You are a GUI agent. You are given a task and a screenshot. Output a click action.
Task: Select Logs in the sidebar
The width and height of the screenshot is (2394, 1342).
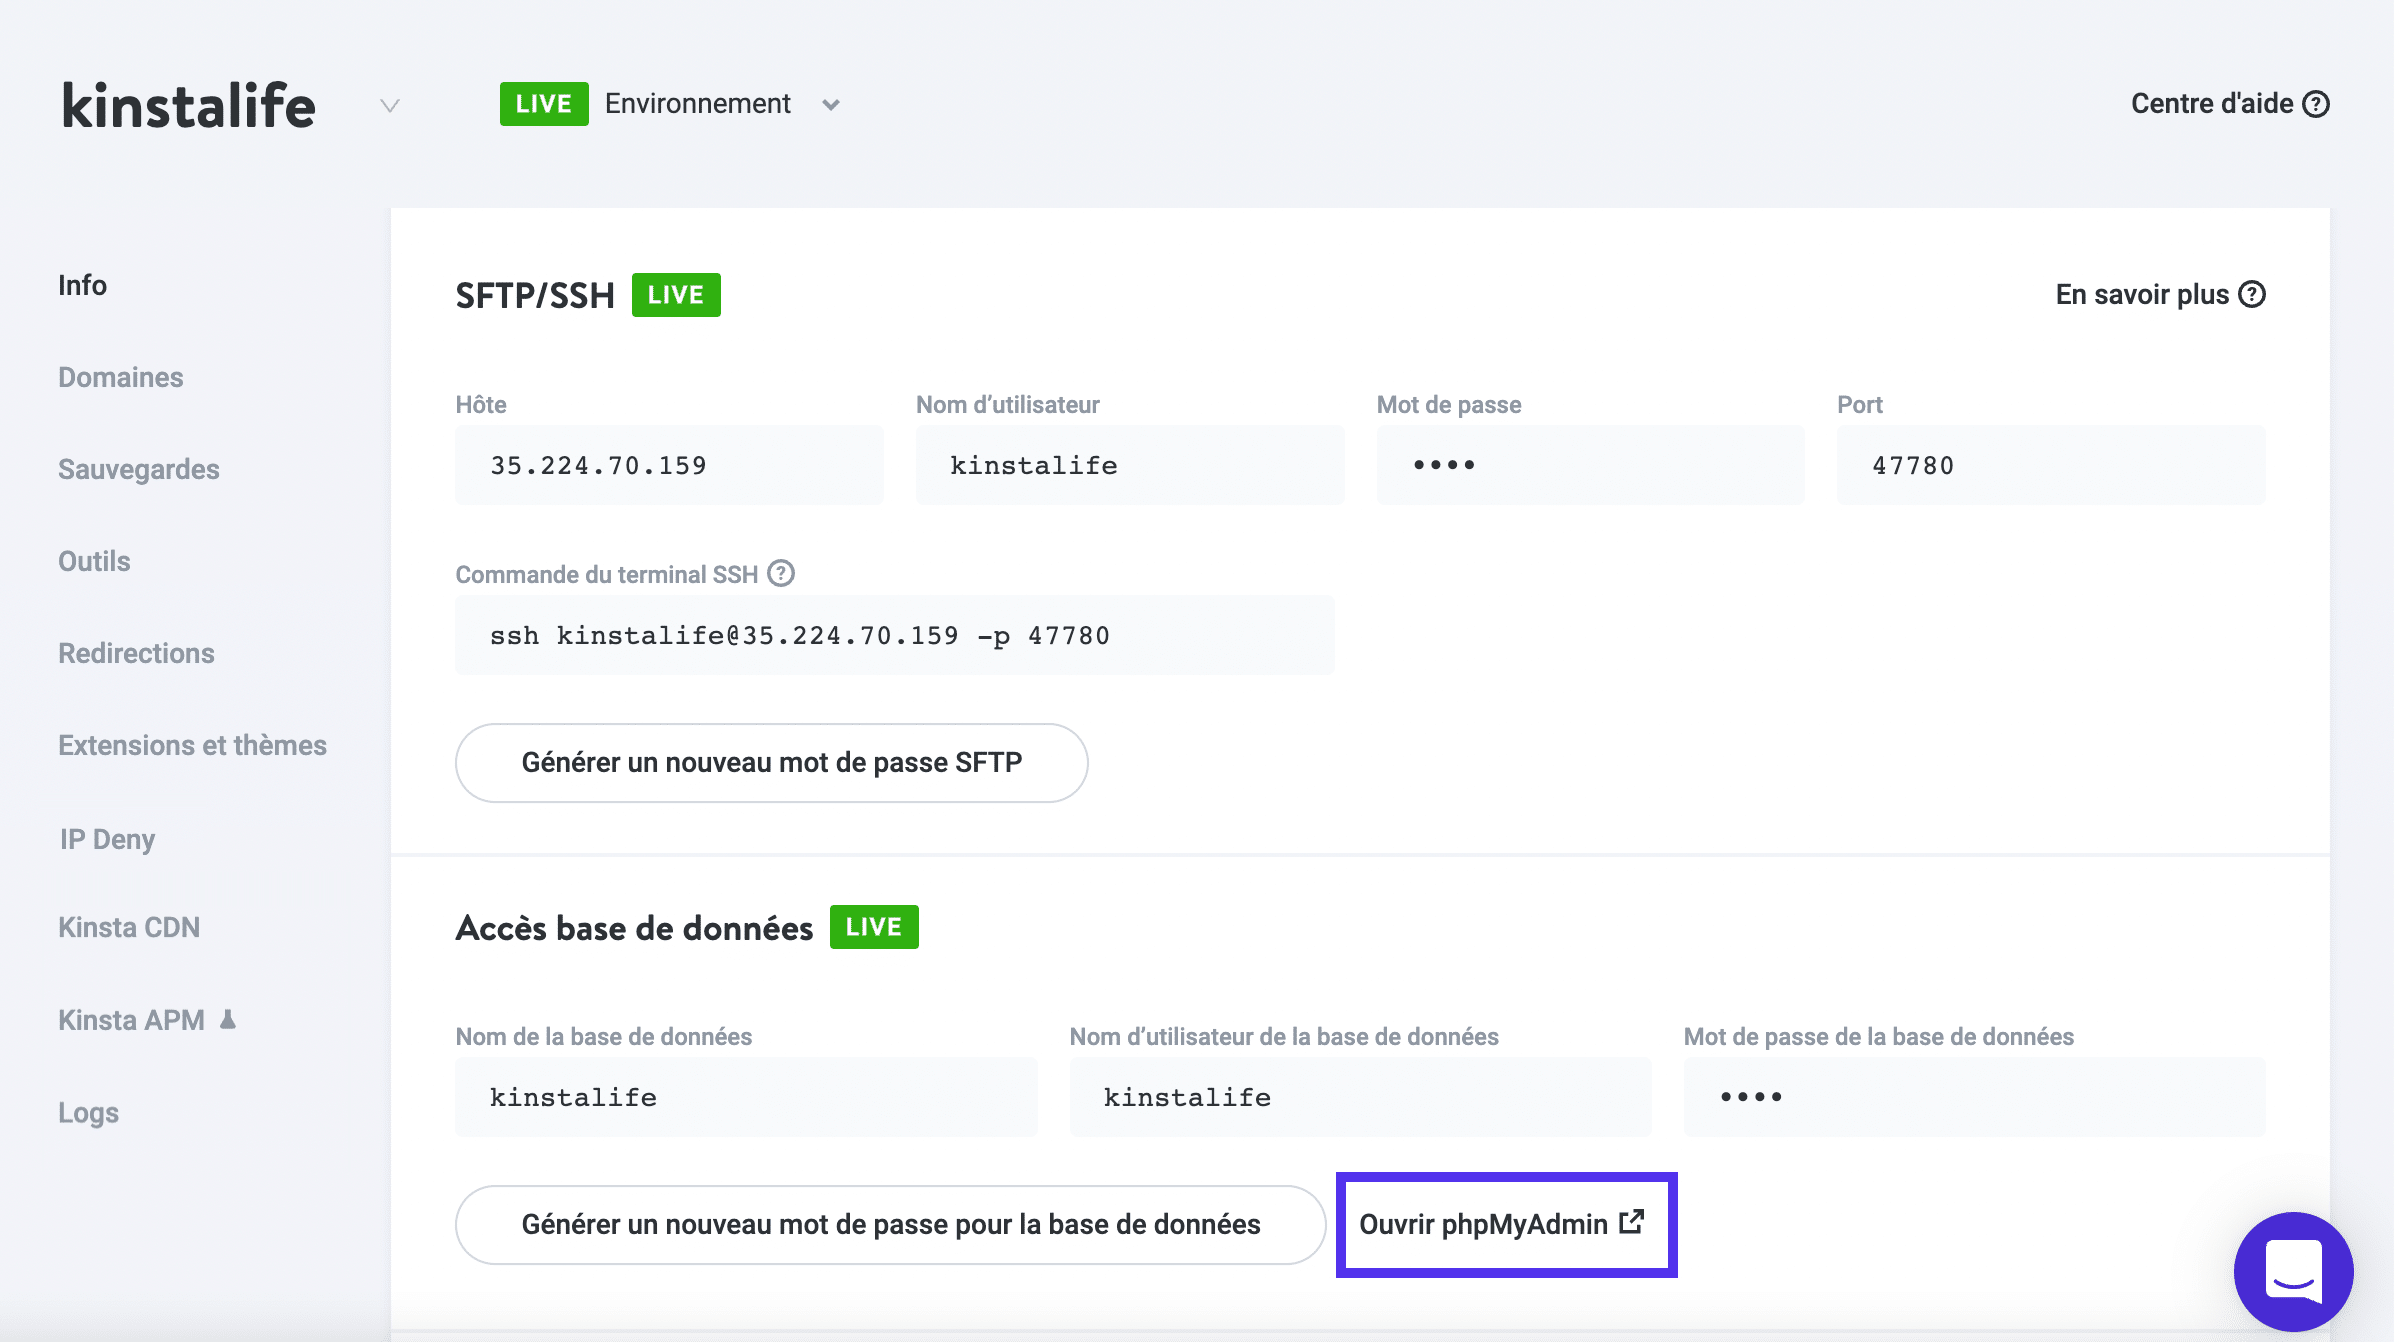[88, 1112]
